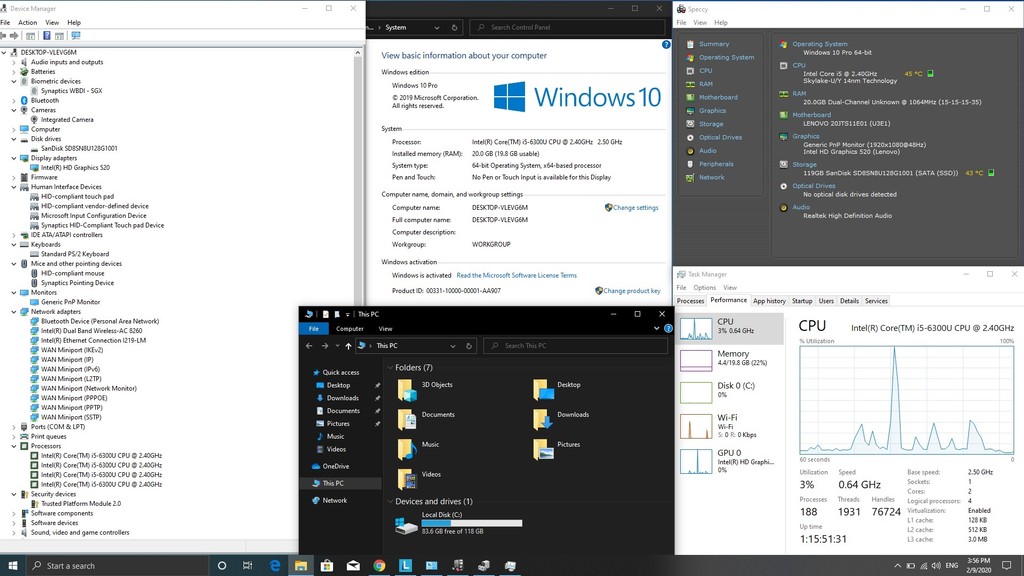Collapse the Processors tree node
Viewport: 1024px width, 576px height.
point(14,446)
